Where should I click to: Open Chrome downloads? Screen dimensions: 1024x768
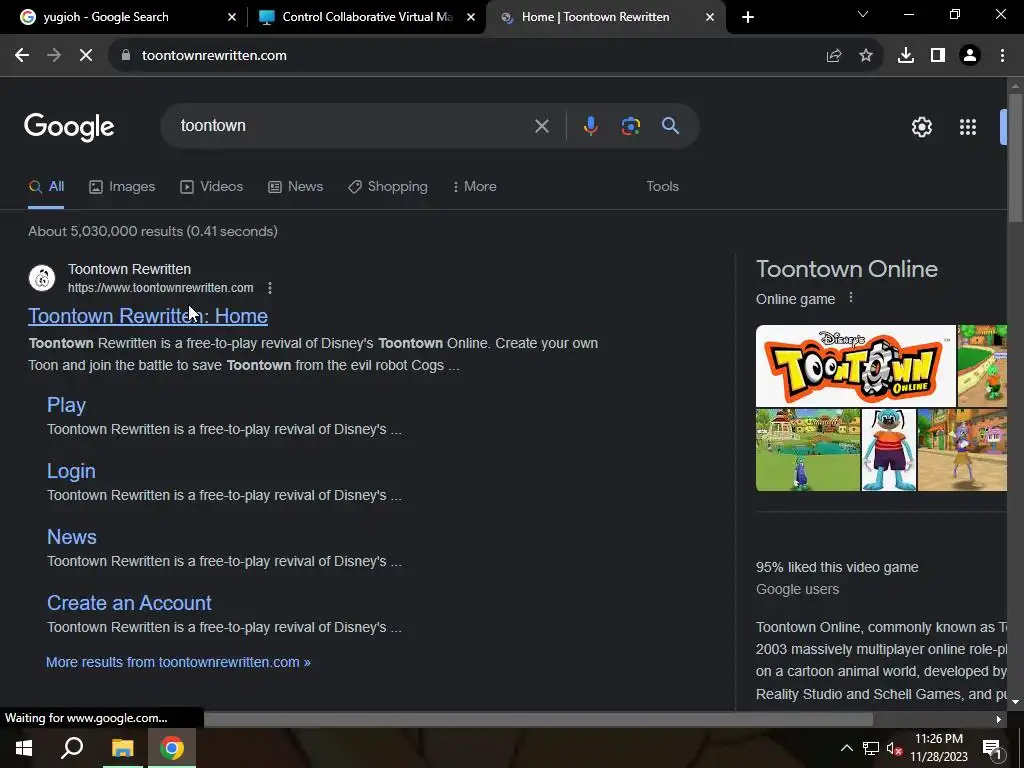pos(906,56)
